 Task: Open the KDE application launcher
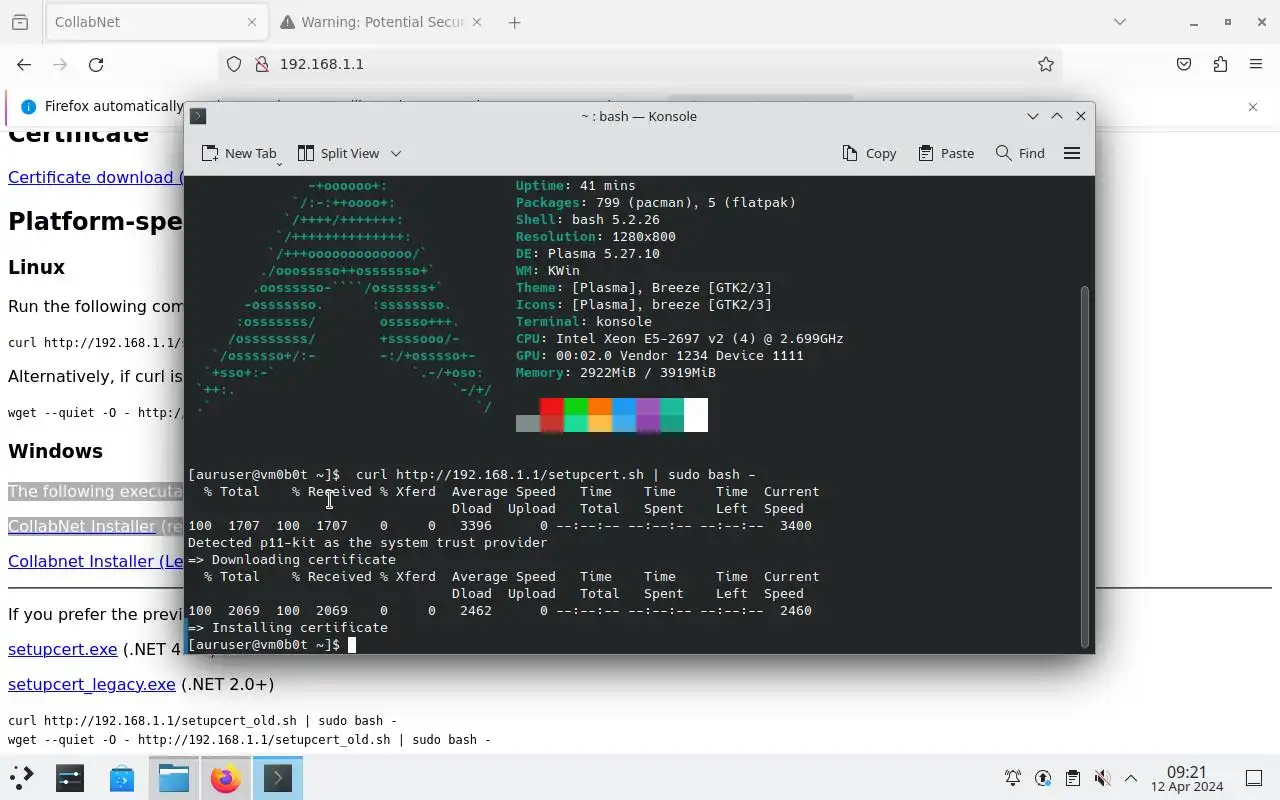point(22,777)
